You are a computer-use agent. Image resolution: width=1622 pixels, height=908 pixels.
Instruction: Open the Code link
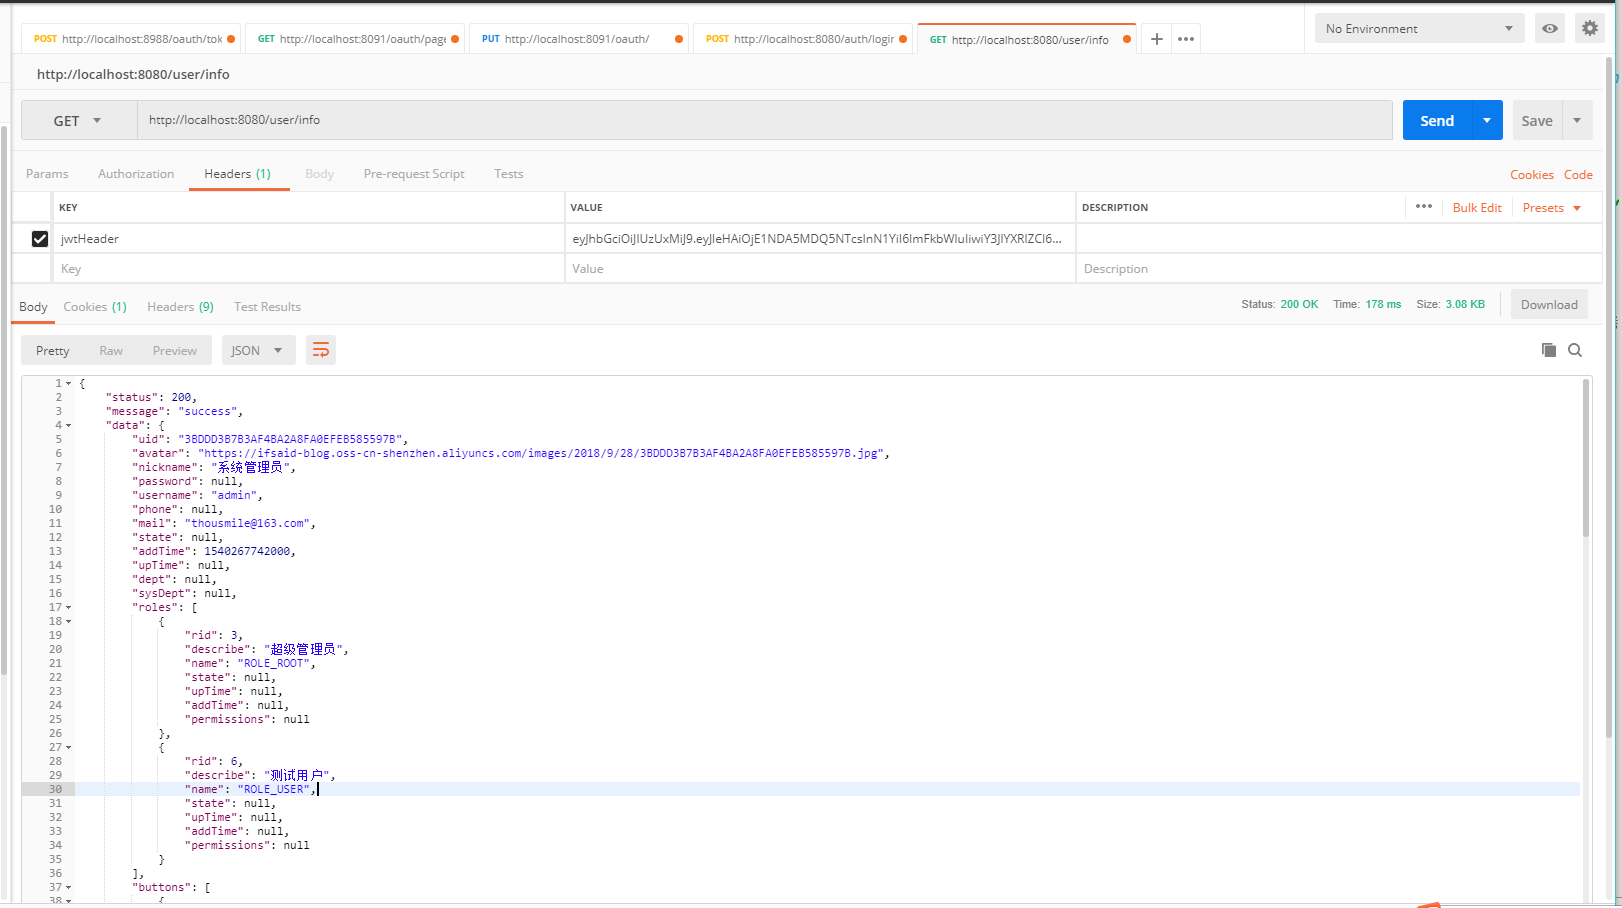tap(1578, 175)
